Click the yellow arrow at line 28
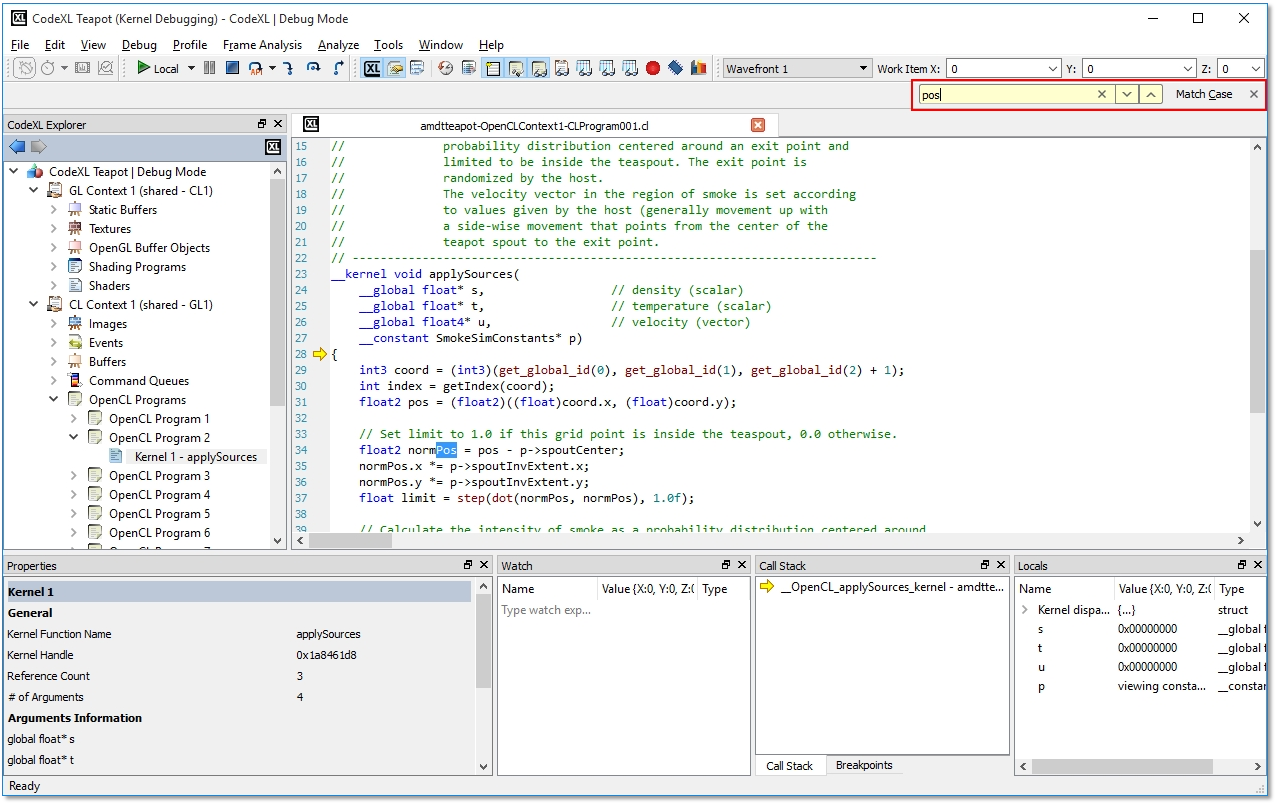The image size is (1277, 805). click(x=320, y=354)
